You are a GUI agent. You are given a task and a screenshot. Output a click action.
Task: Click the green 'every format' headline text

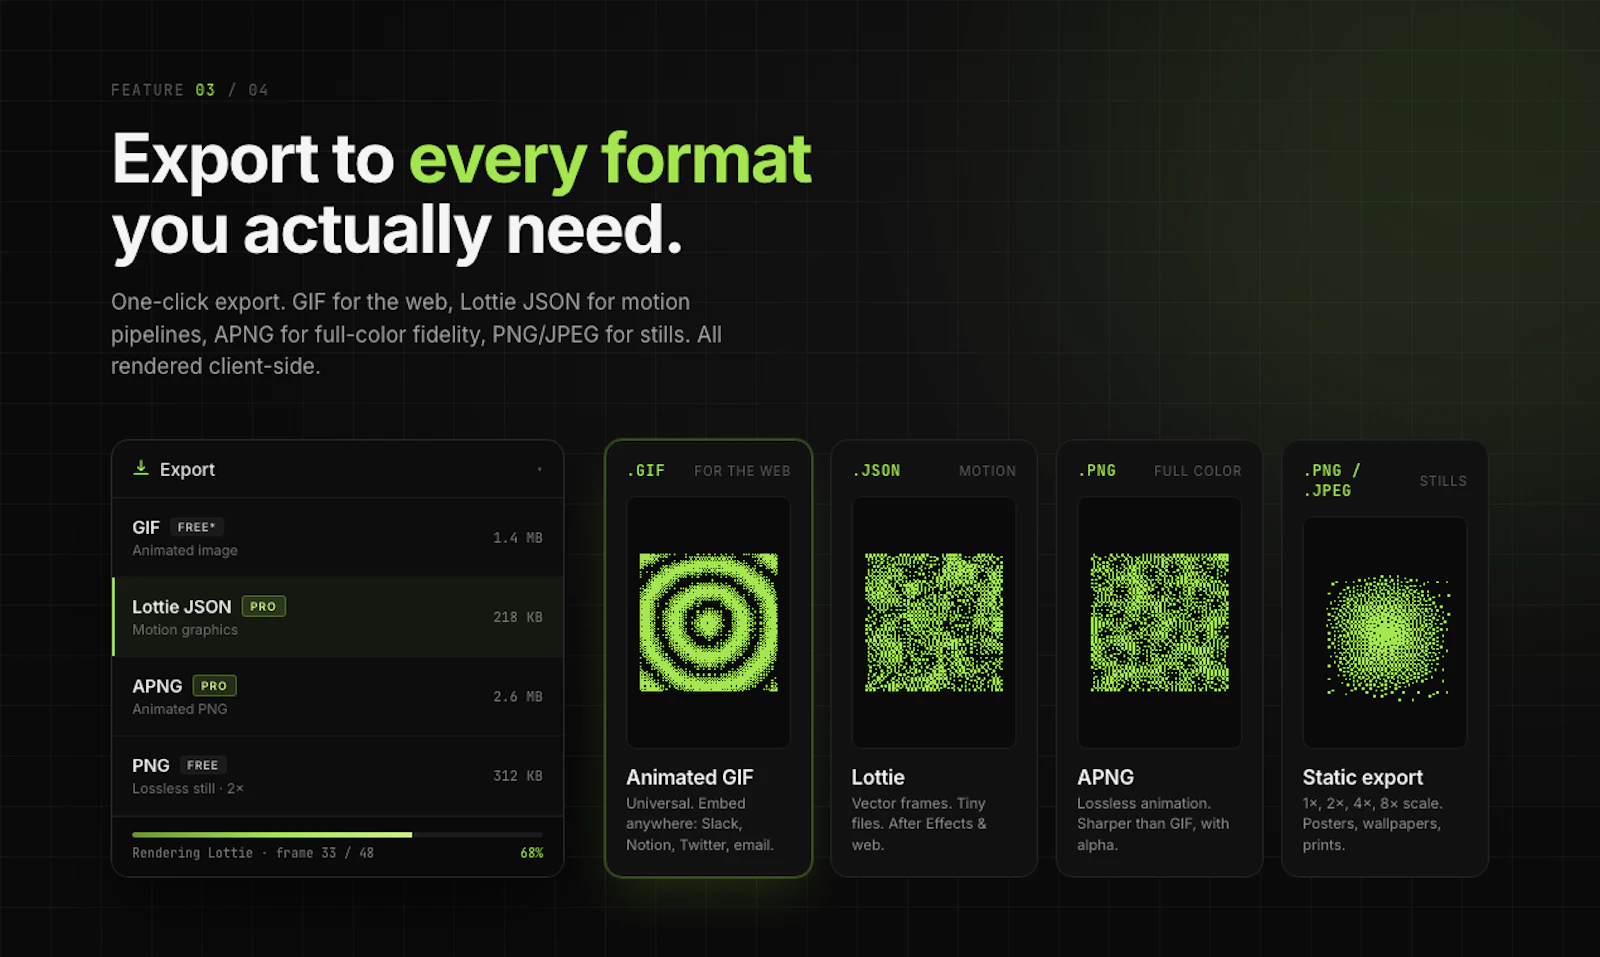[x=610, y=159]
